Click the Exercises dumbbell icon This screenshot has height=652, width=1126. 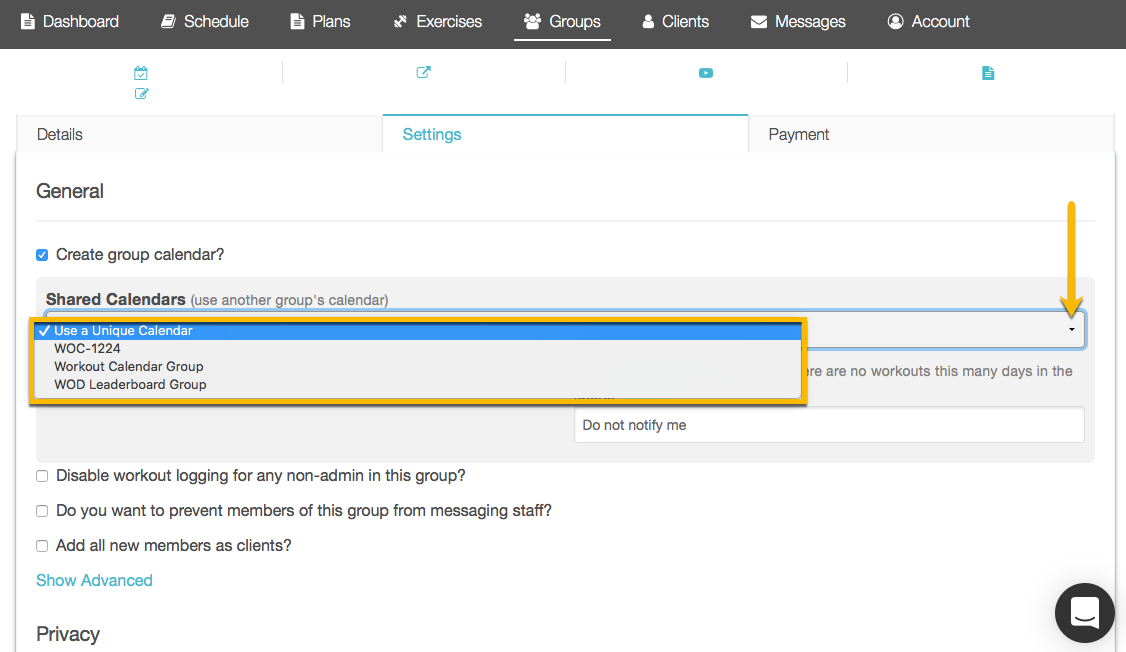point(400,22)
